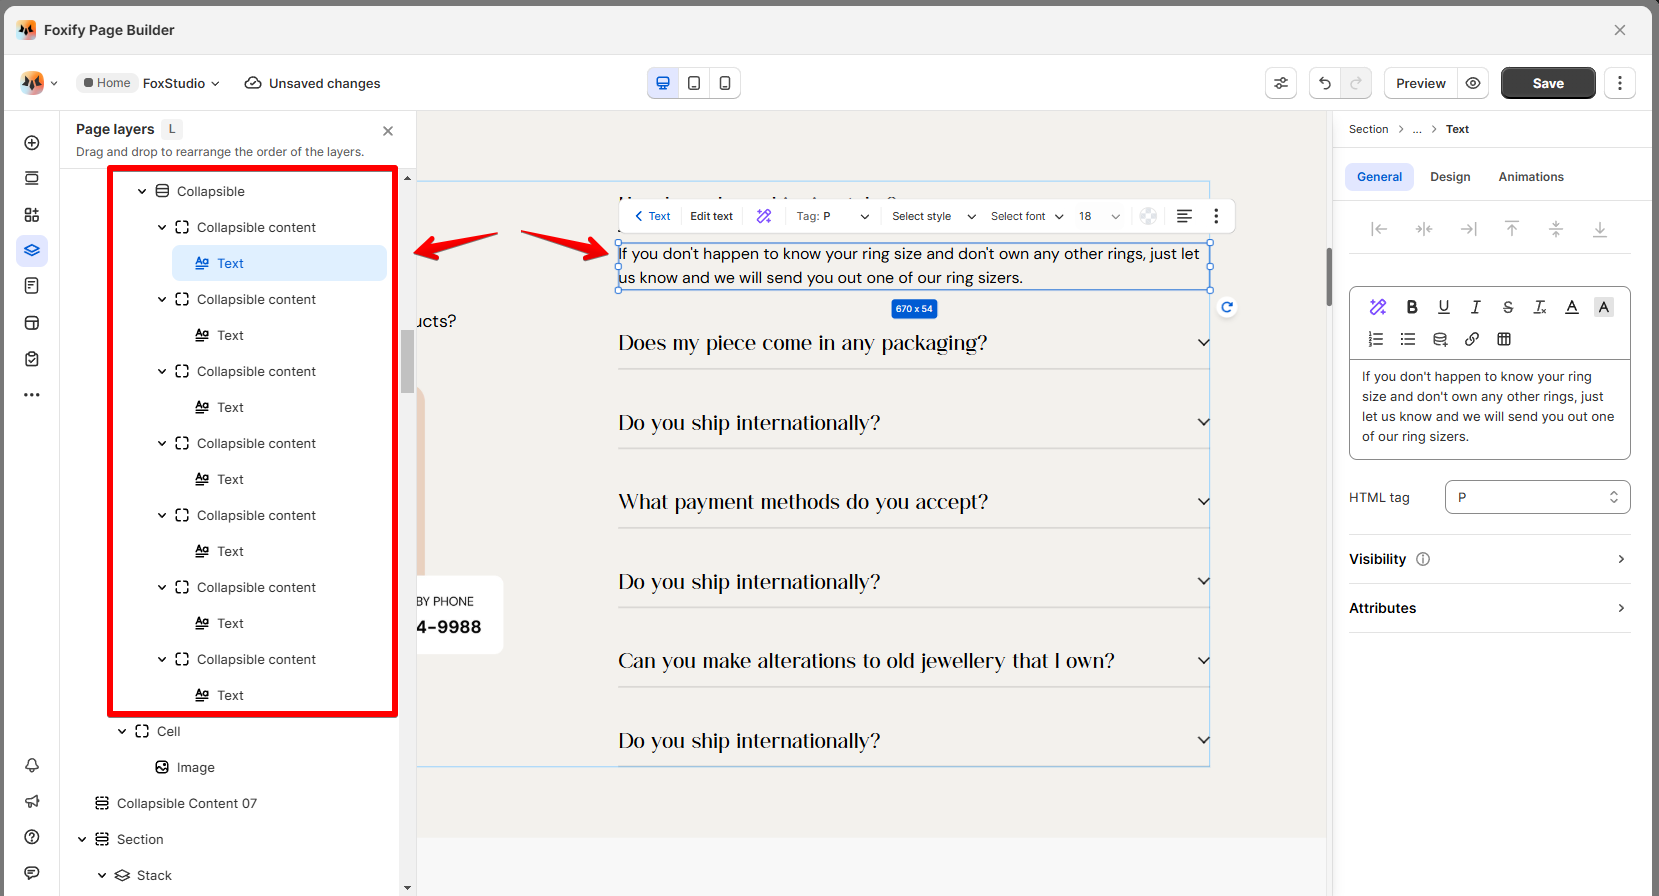Switch to mobile device view

coord(725,83)
